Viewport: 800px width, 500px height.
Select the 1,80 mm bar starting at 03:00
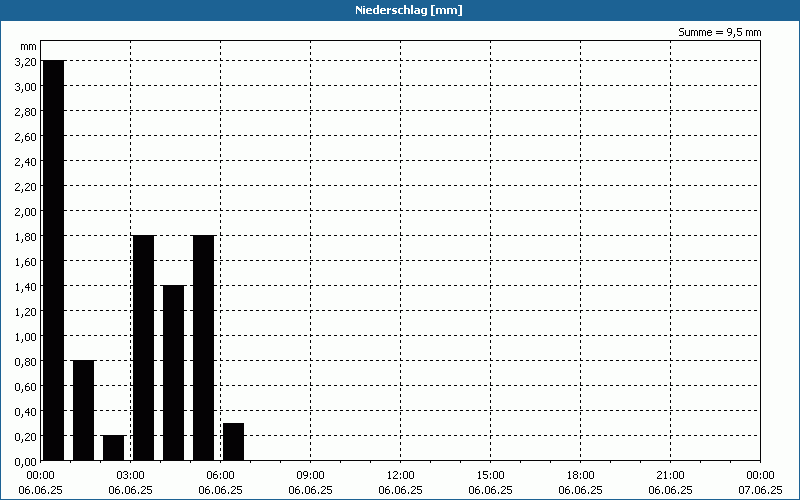click(x=143, y=348)
